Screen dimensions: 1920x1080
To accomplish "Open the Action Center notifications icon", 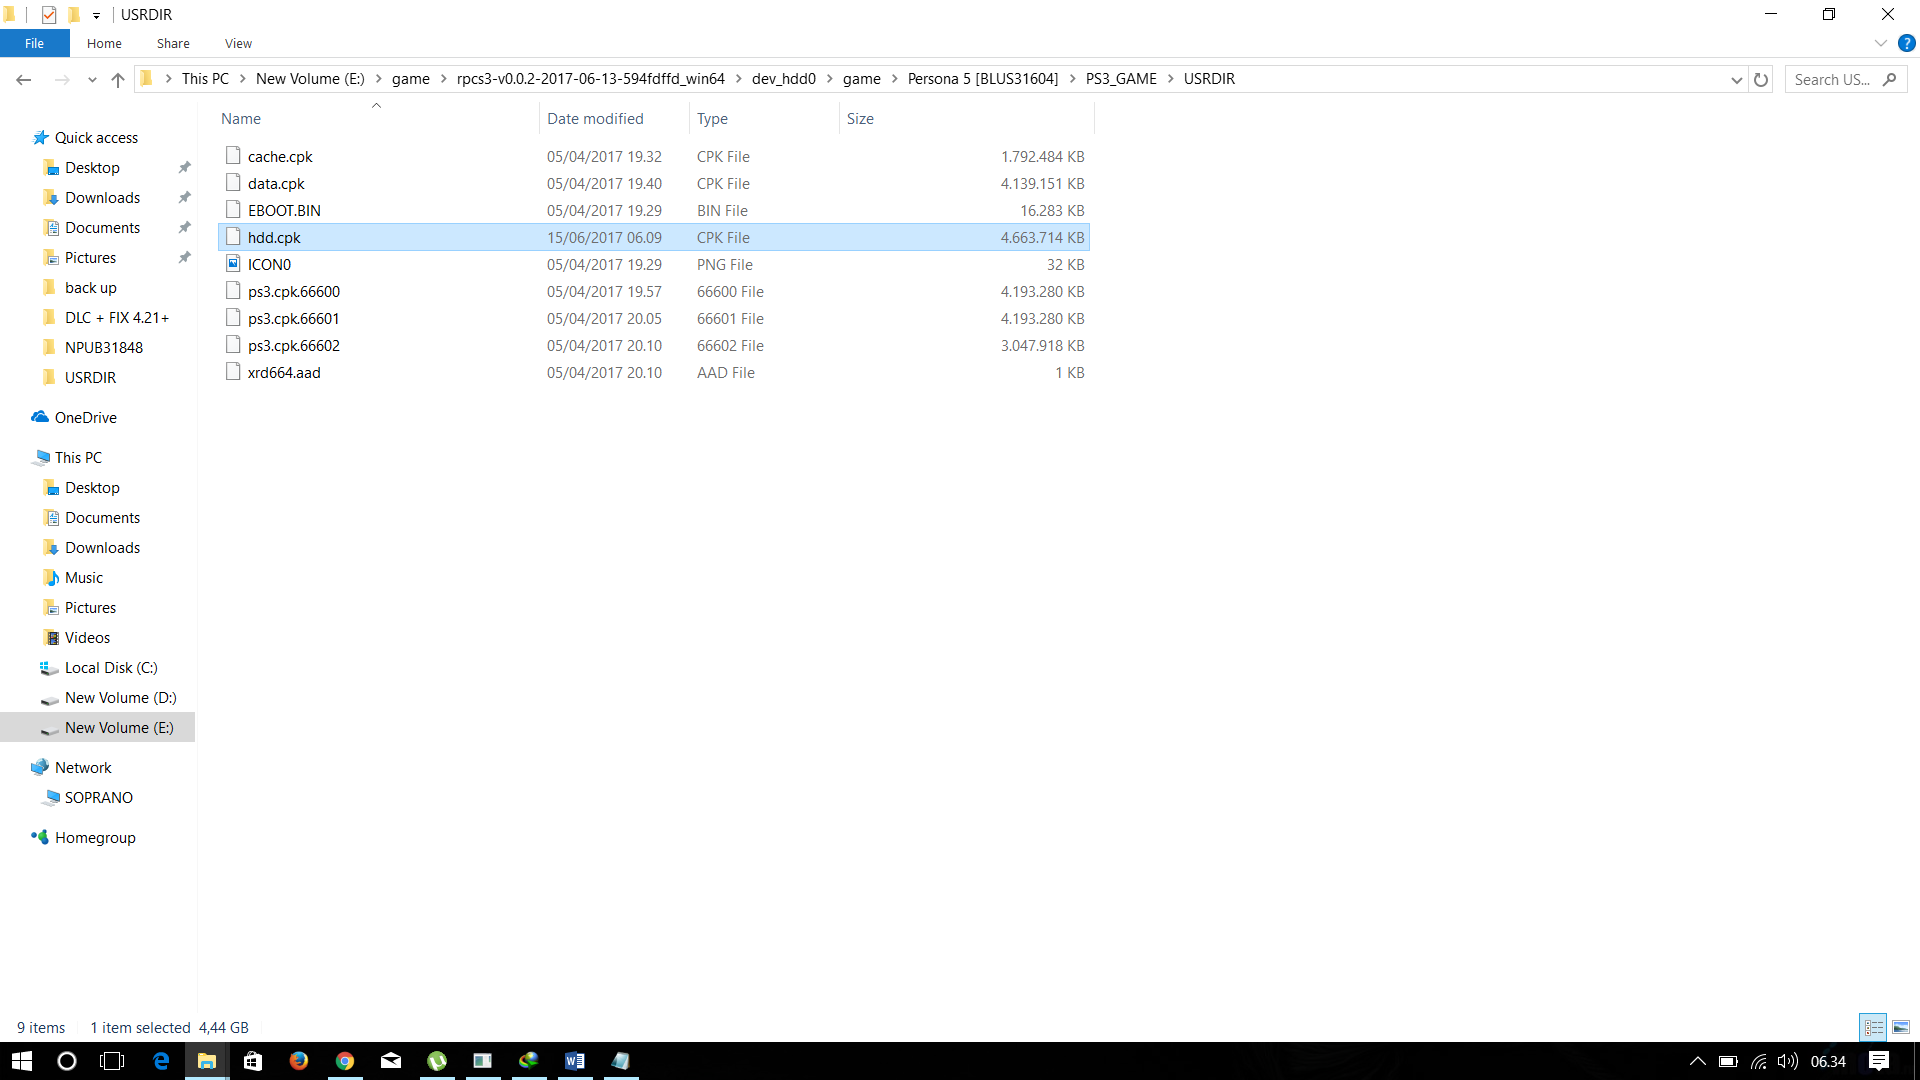I will click(x=1878, y=1061).
